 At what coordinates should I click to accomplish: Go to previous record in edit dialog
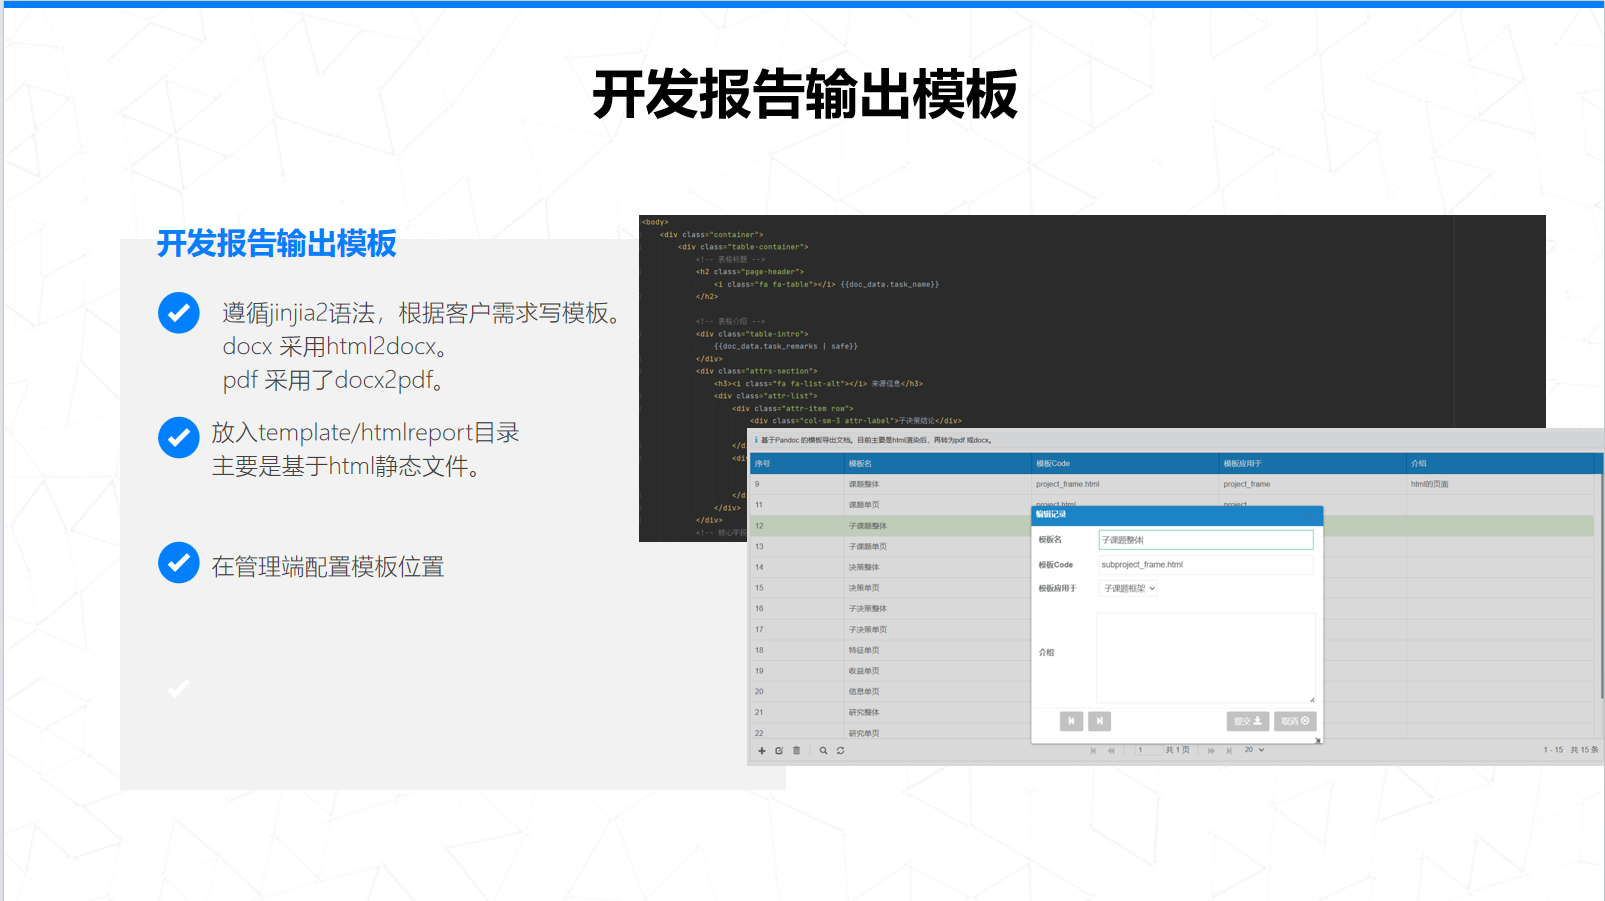point(1071,721)
